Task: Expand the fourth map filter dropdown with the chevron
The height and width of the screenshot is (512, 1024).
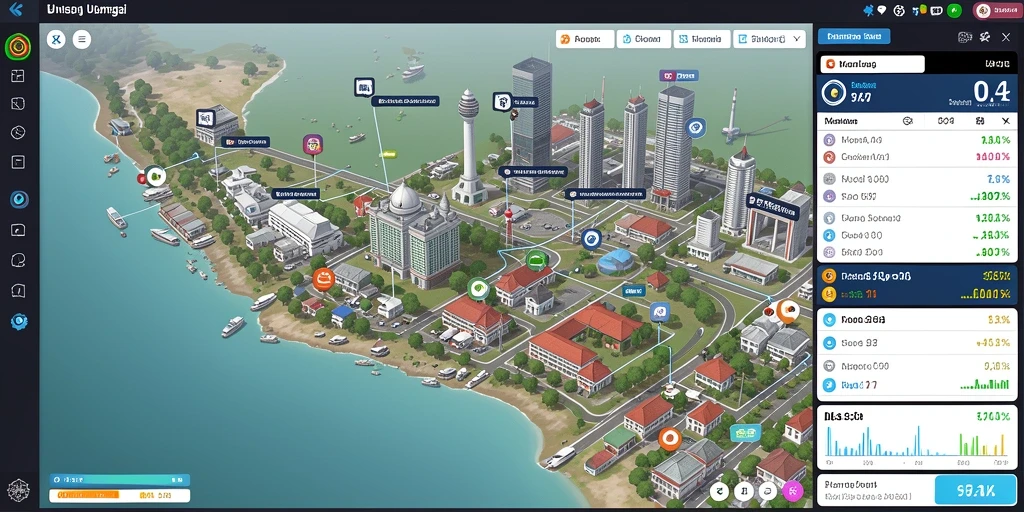Action: click(769, 39)
